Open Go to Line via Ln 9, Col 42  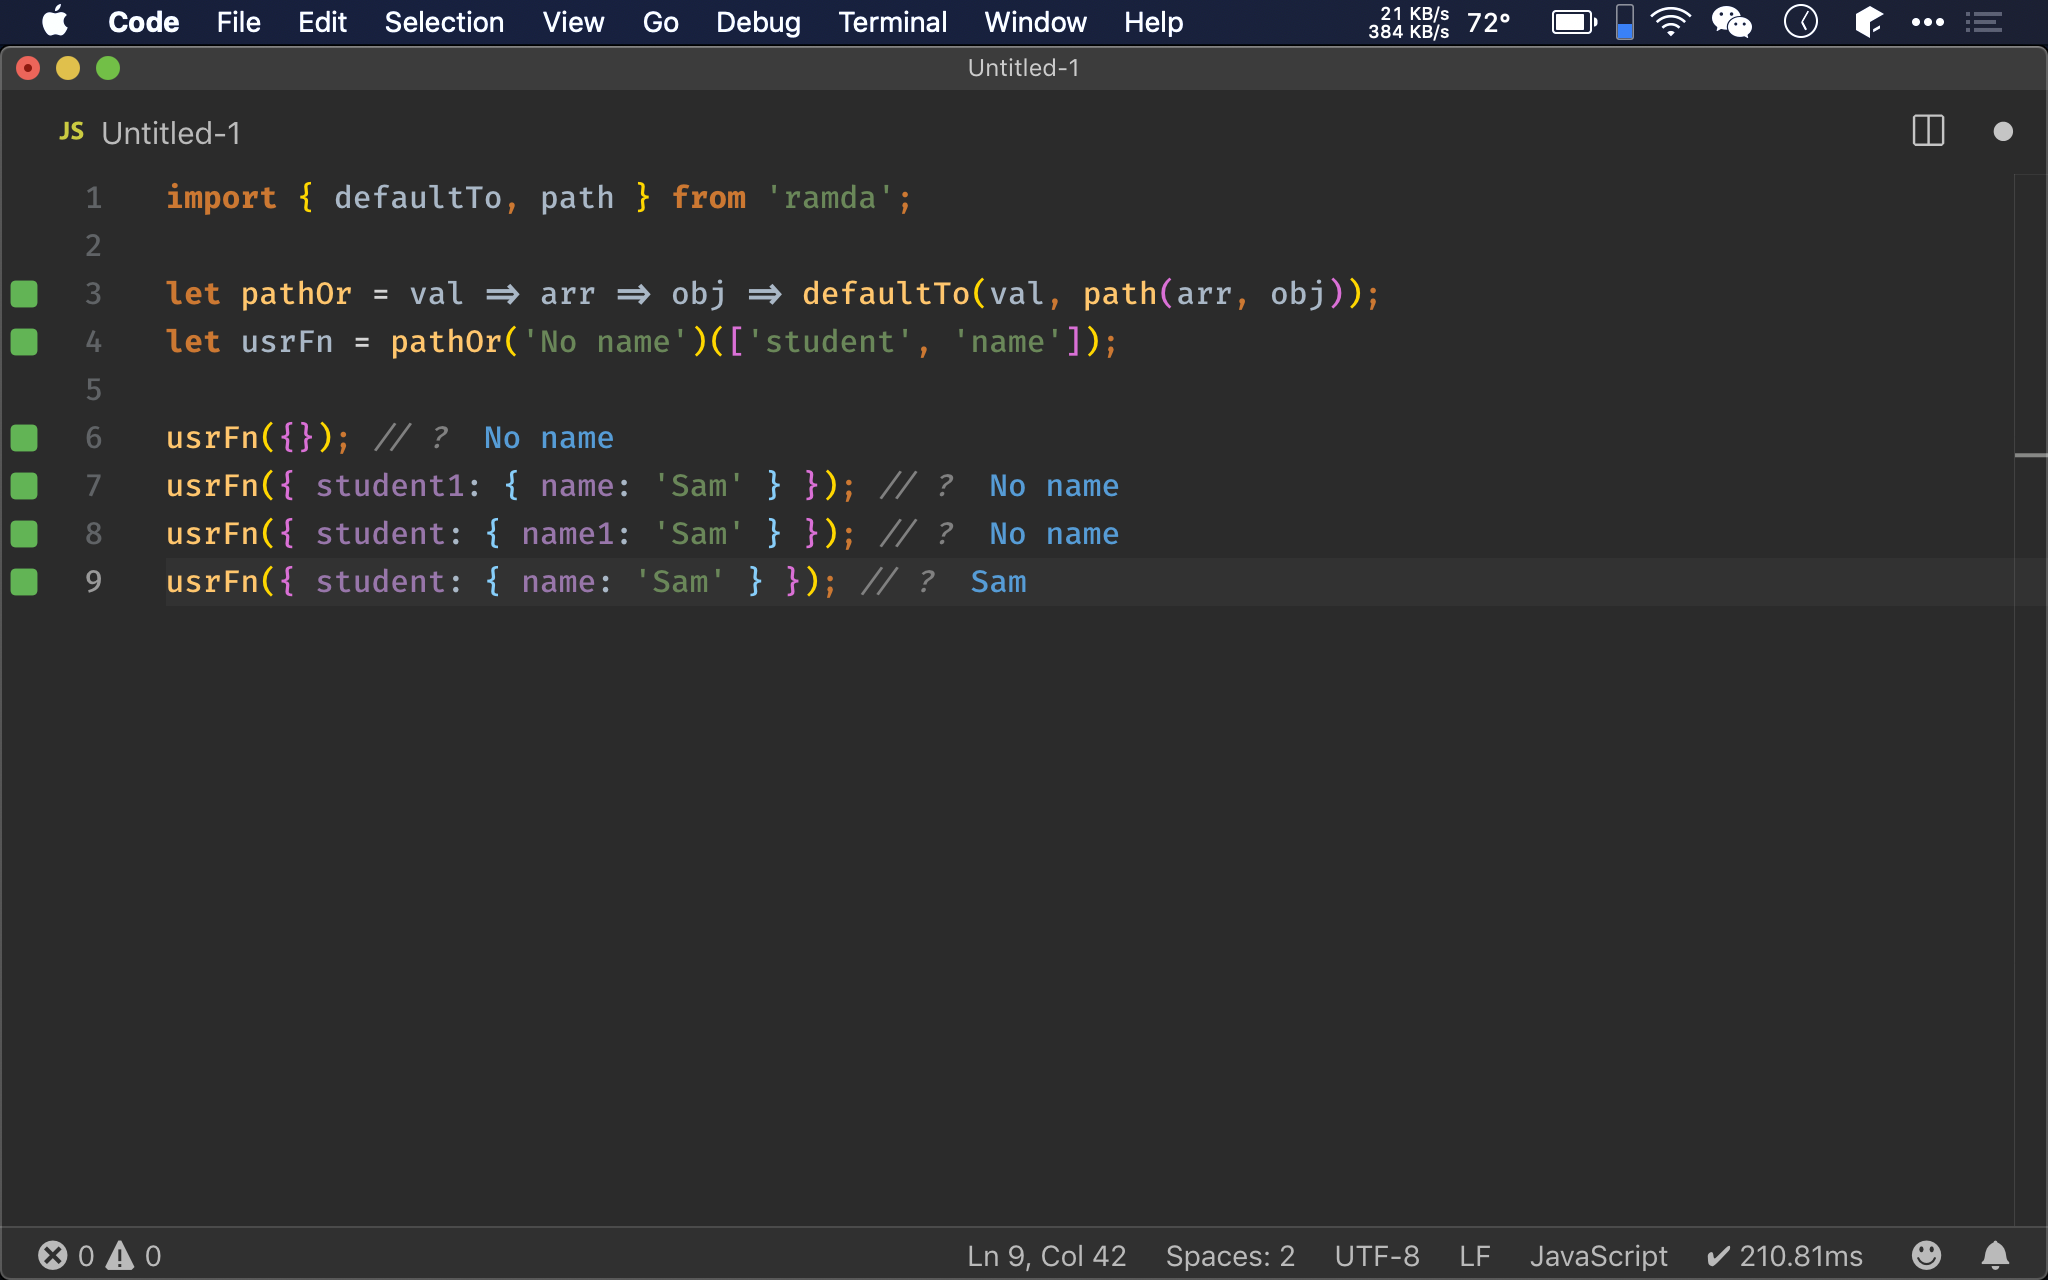coord(1046,1256)
